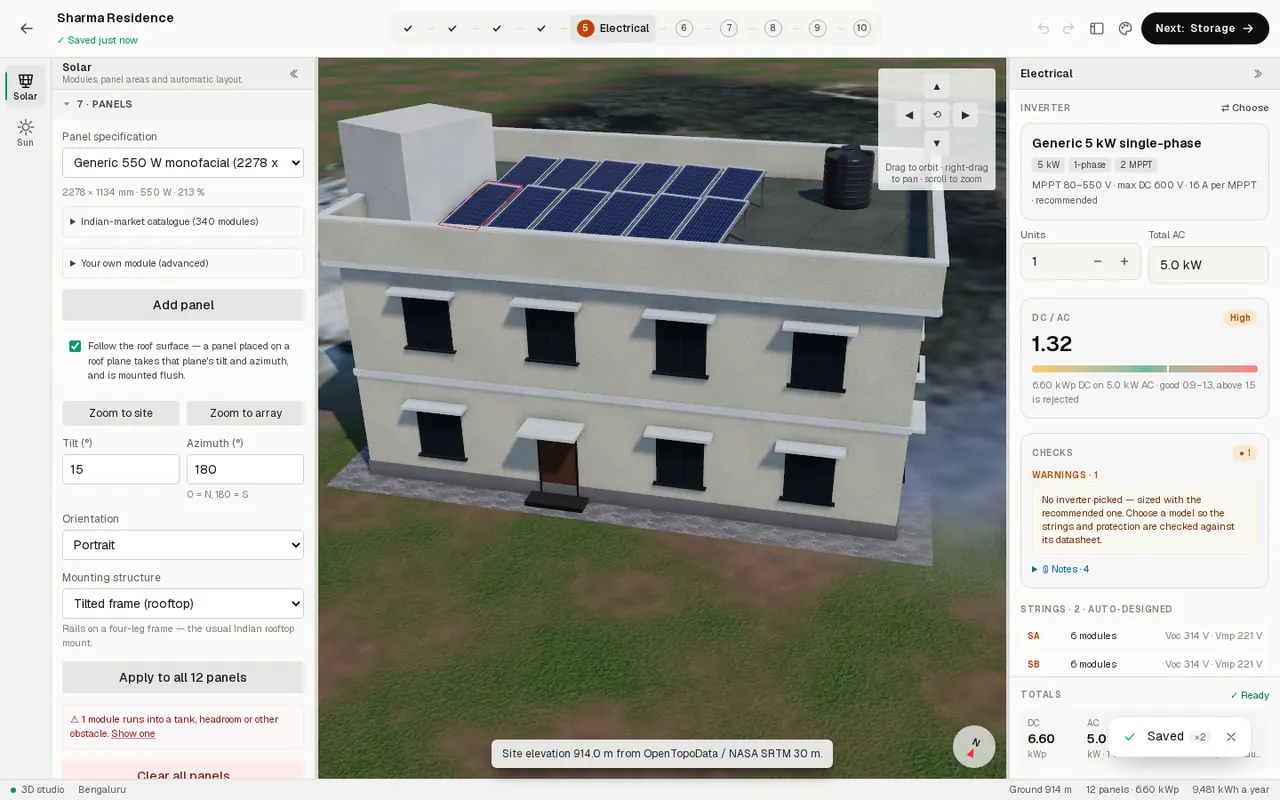Click the 'Generic 5 kW single-phase' inverter card
Screen dimensions: 1280x800
(x=1144, y=171)
